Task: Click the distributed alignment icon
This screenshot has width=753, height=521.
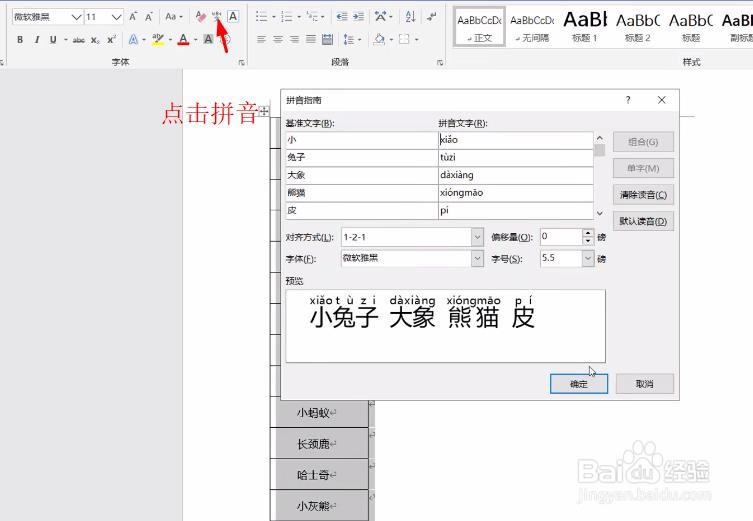Action: pos(328,39)
